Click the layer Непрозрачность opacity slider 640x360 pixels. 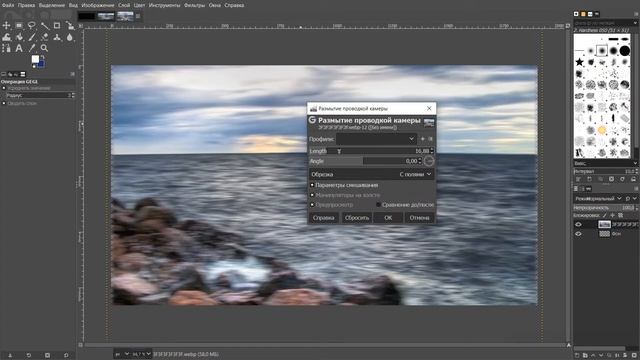pos(604,208)
